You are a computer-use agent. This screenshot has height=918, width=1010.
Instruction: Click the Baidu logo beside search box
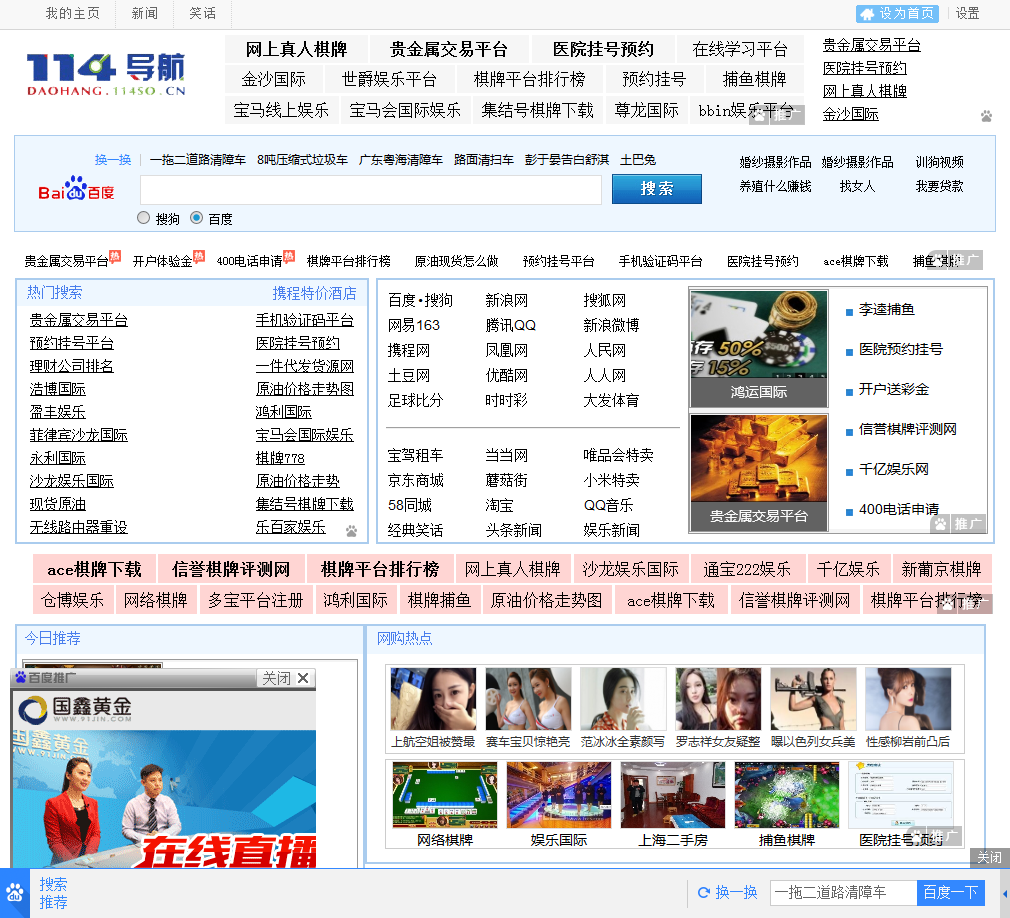coord(76,188)
